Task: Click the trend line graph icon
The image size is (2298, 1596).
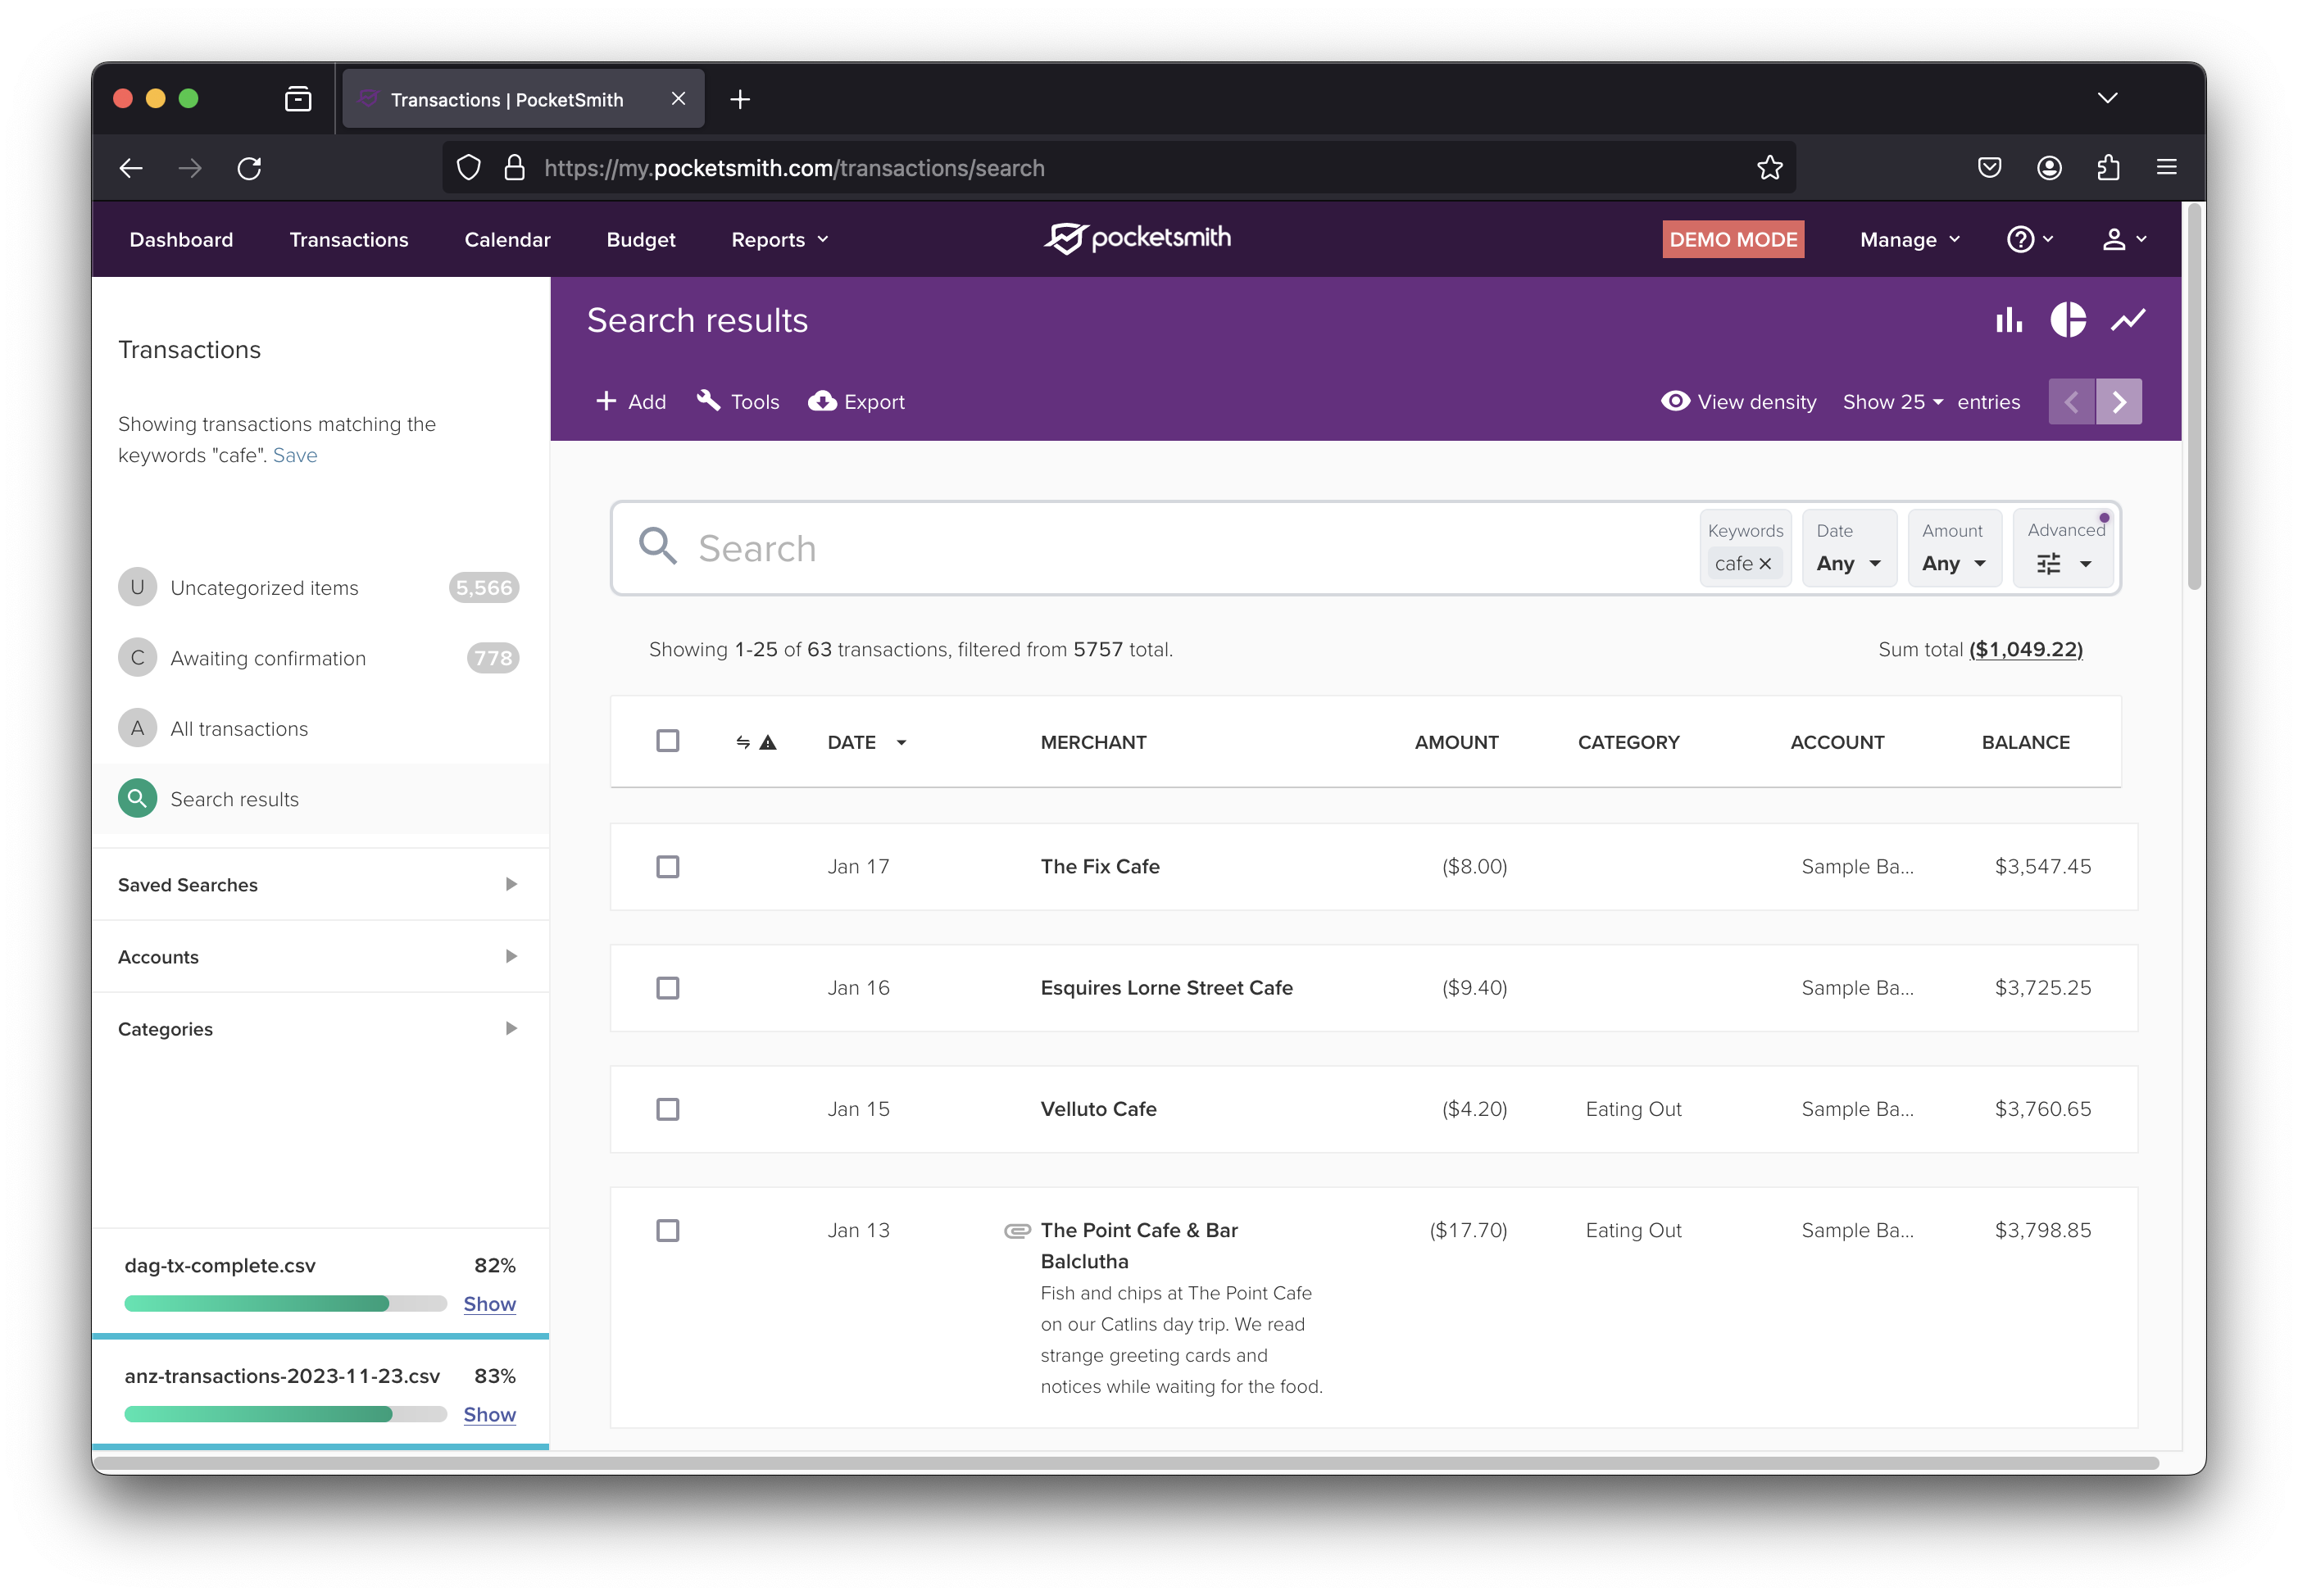Action: coord(2127,320)
